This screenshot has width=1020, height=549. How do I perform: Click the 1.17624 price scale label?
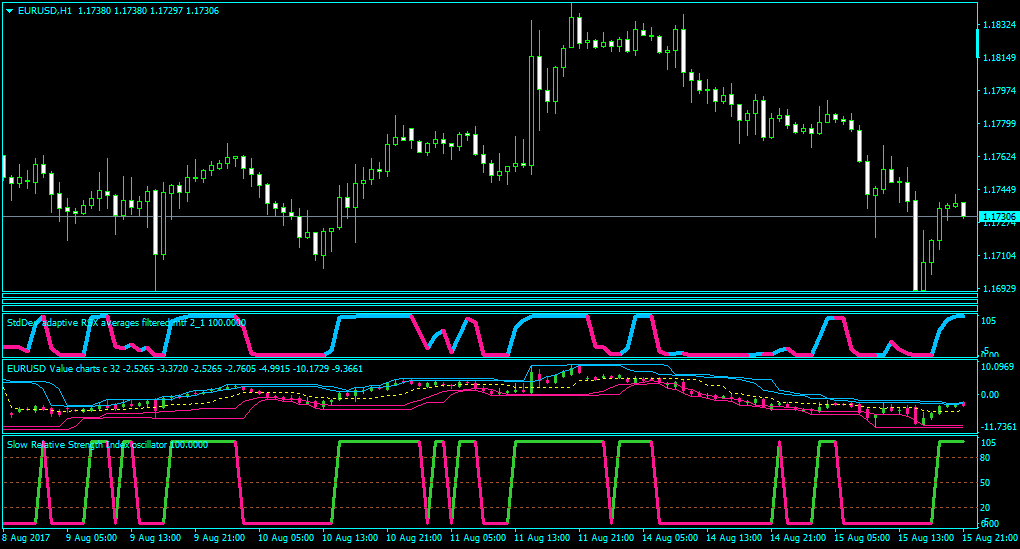tap(999, 157)
